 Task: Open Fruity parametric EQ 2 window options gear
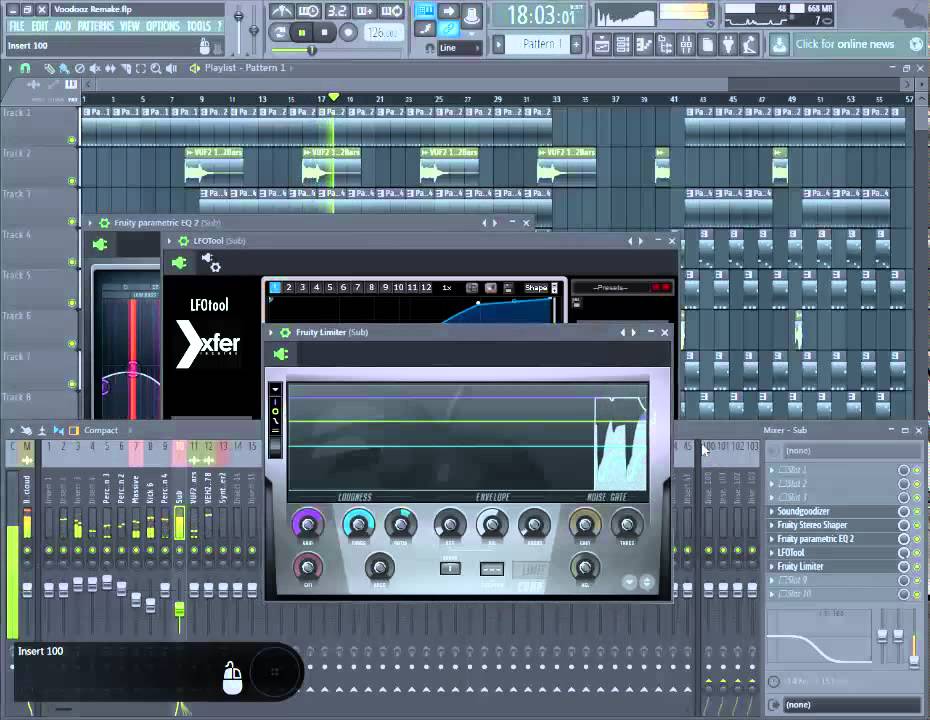coord(104,223)
